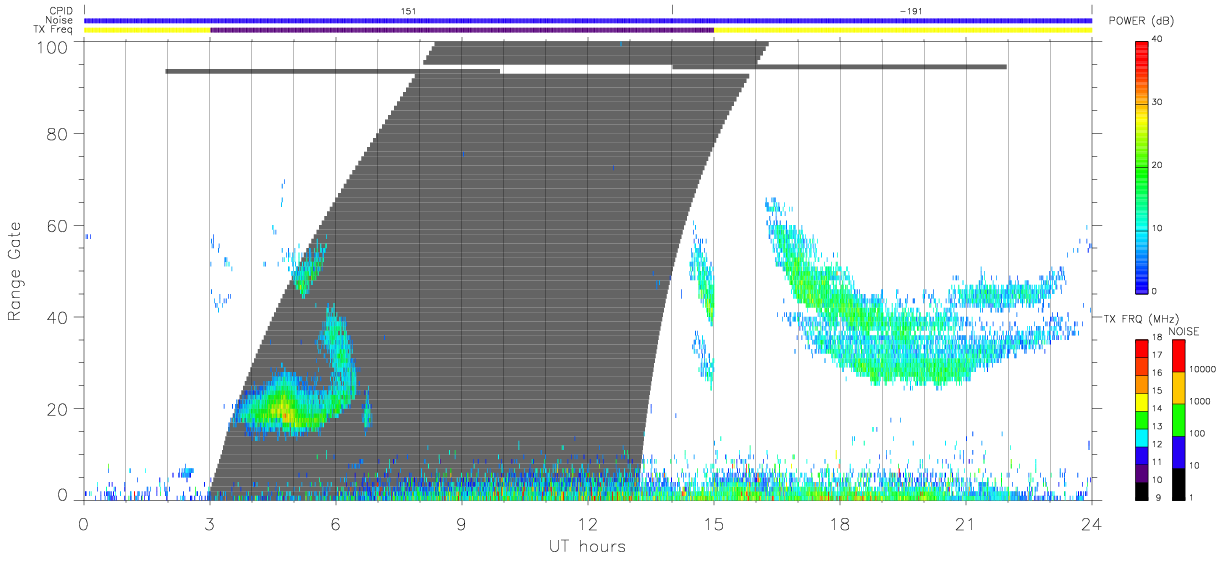Click the "12" tick on the UT hours axis
This screenshot has height=567, width=1228.
[587, 524]
